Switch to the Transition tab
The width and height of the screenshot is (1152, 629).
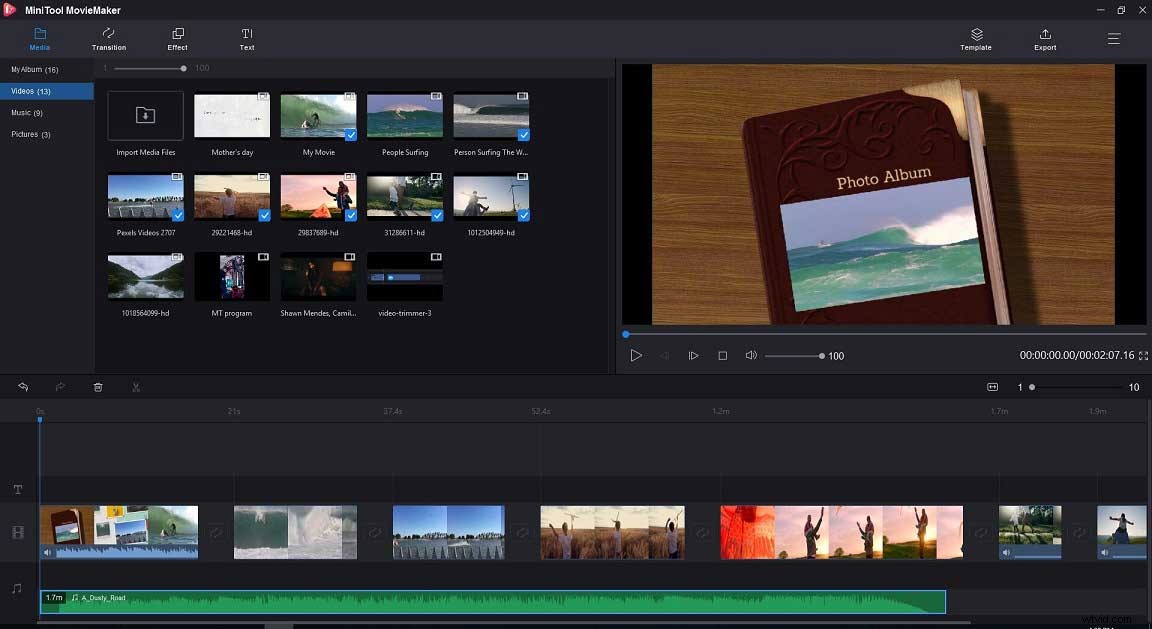[108, 39]
